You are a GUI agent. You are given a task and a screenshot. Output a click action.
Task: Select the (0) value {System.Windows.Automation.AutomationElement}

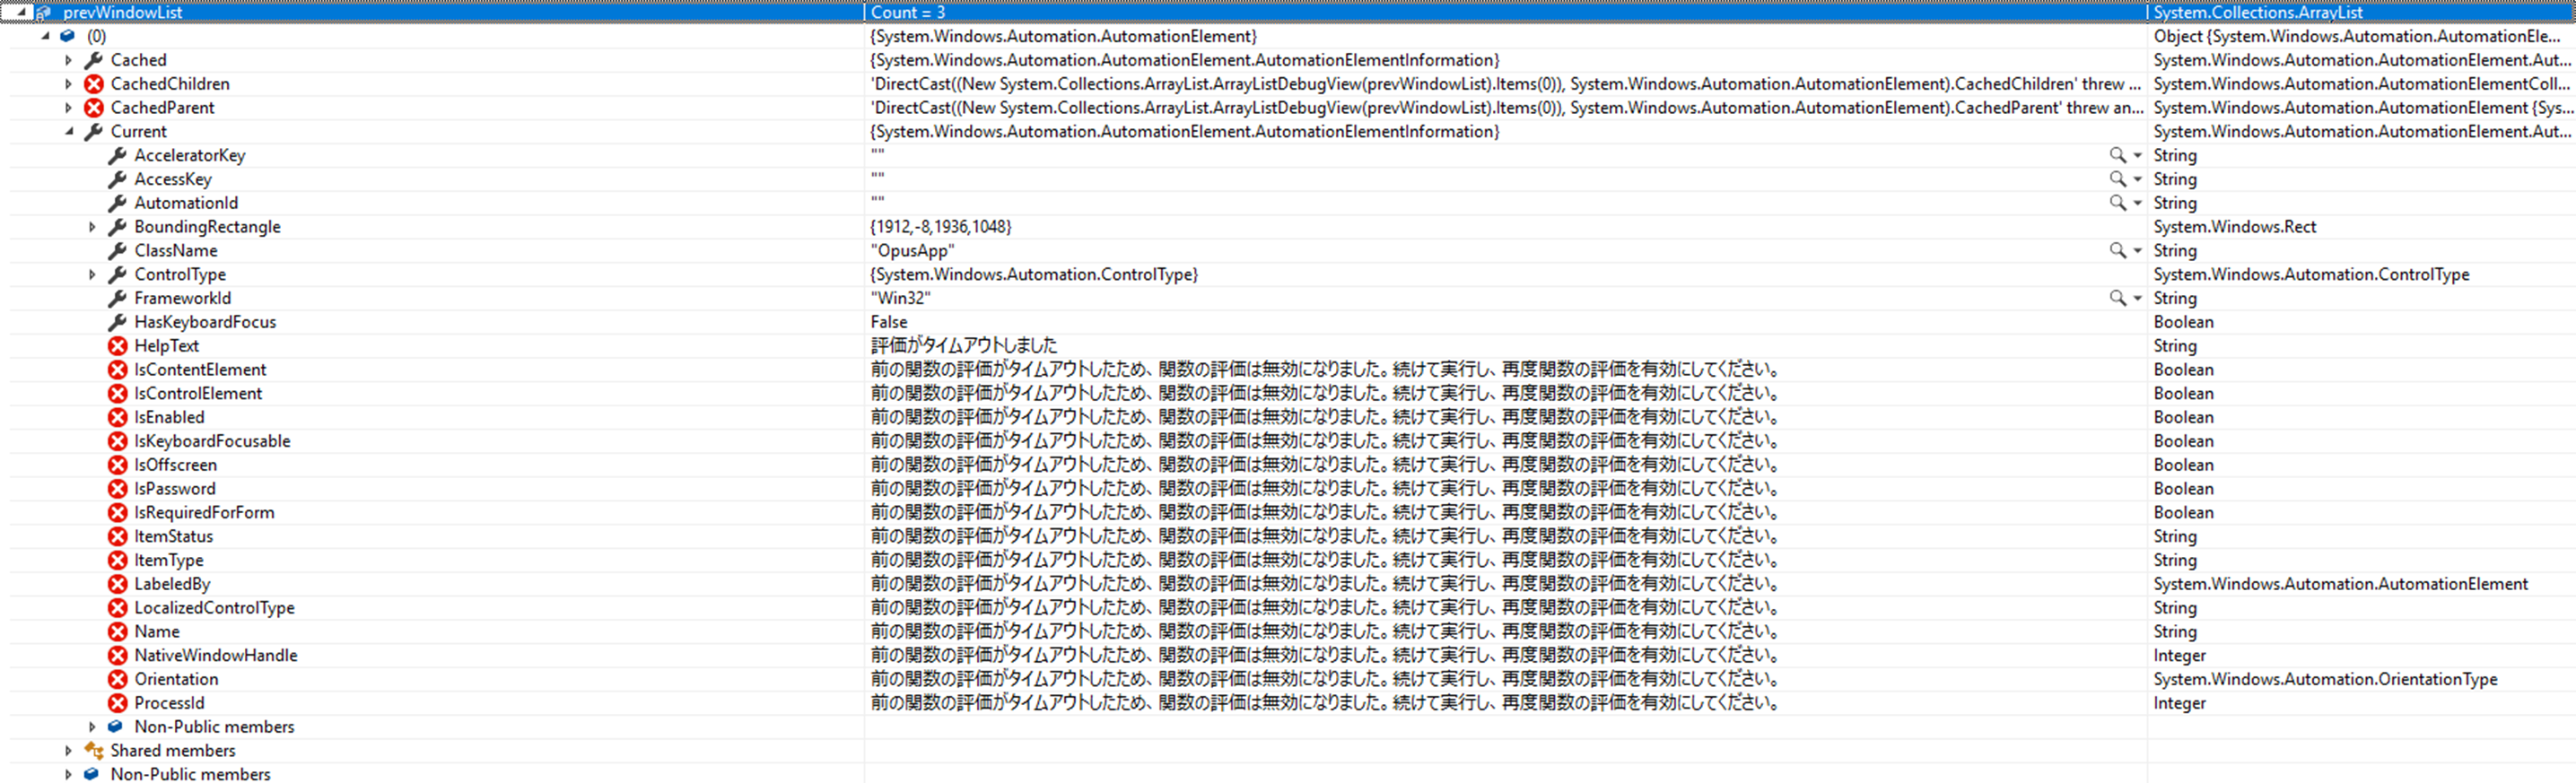click(x=1064, y=36)
